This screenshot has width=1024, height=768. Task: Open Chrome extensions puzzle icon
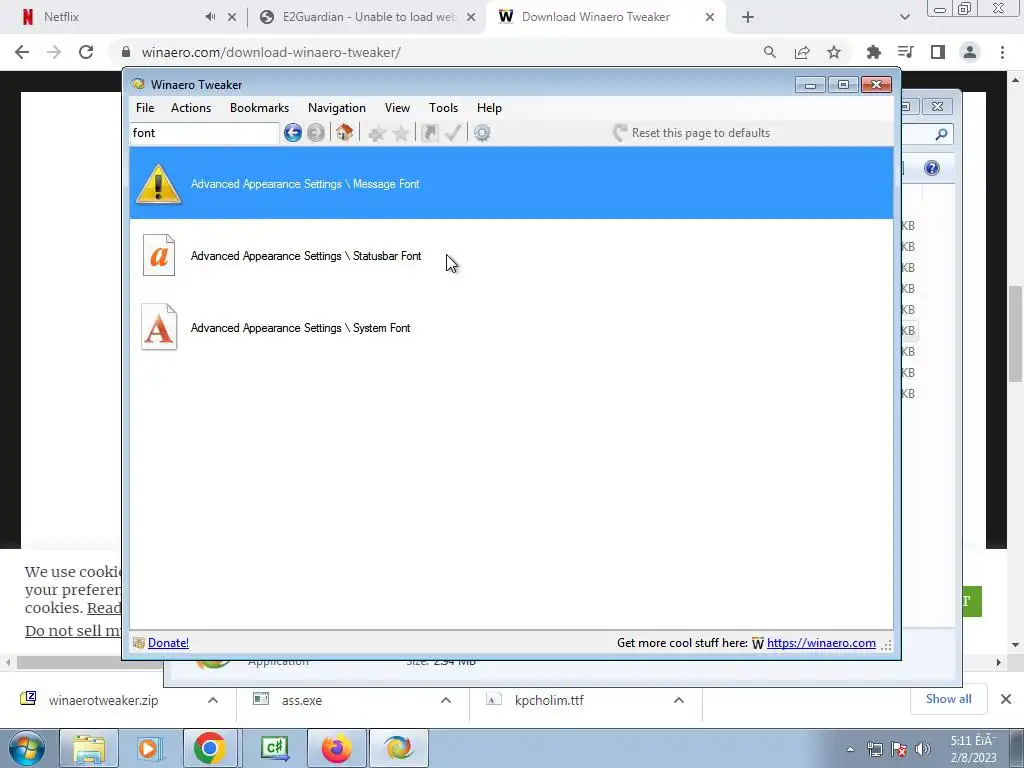click(874, 52)
